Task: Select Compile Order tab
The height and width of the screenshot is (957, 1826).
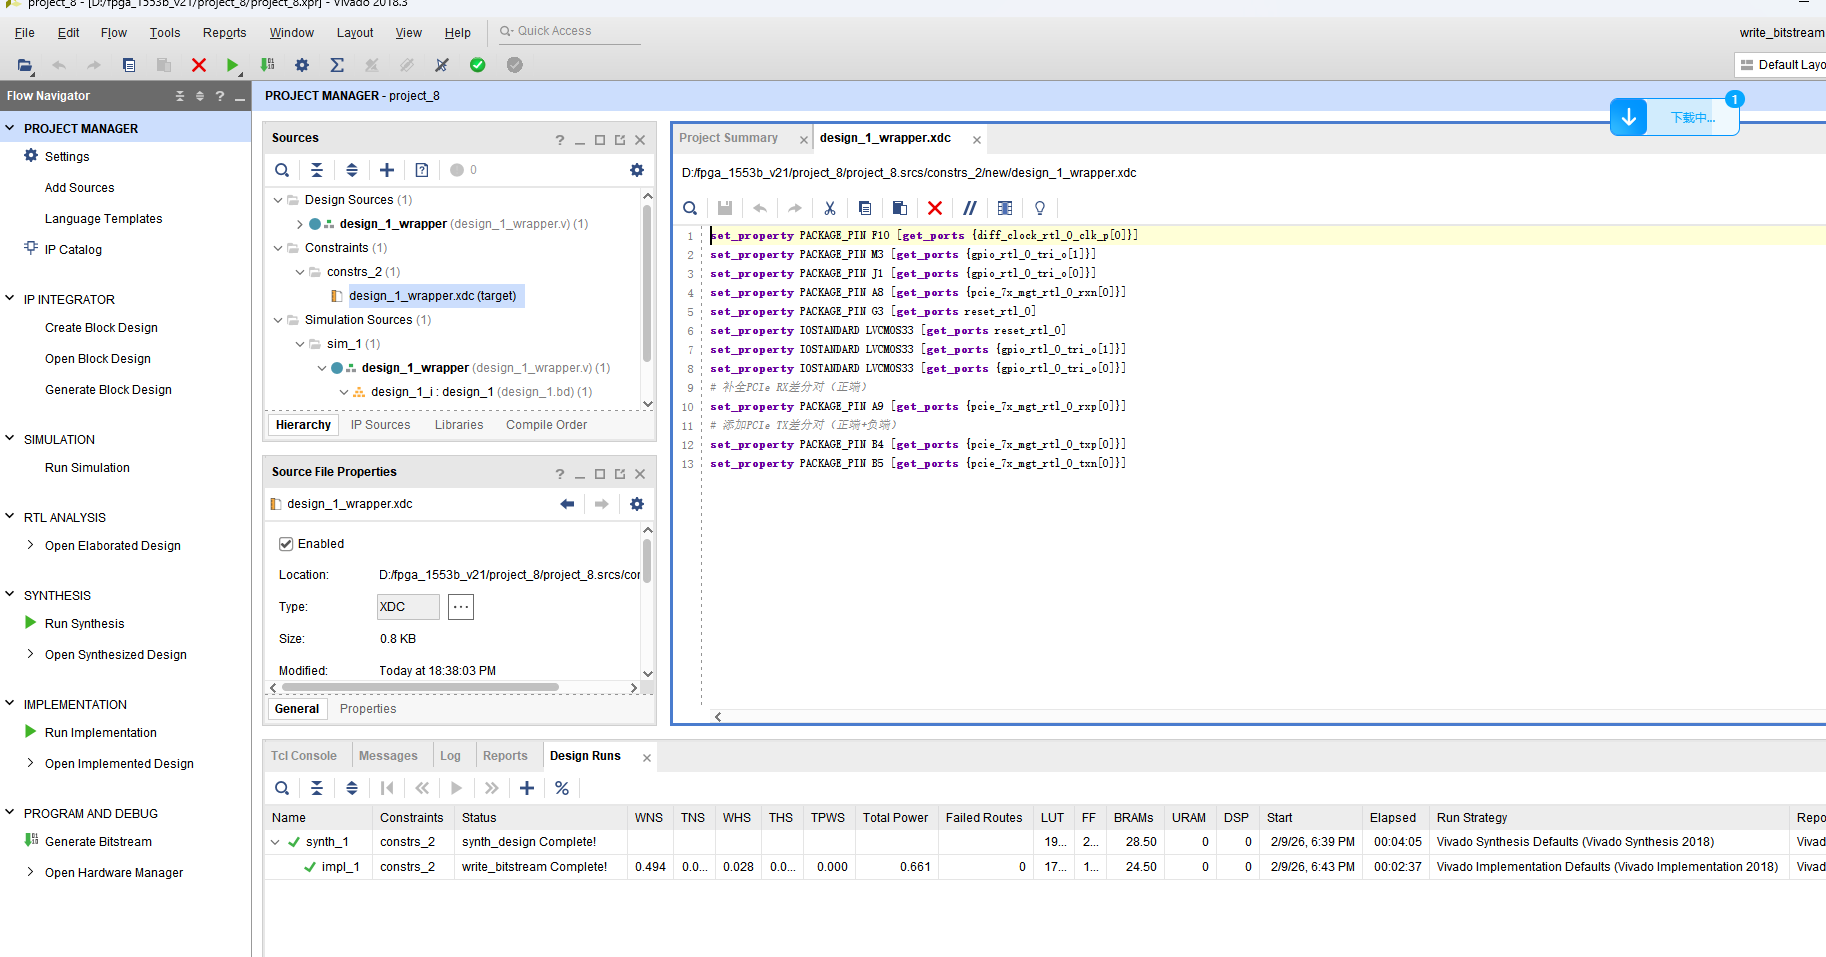Action: click(x=546, y=425)
